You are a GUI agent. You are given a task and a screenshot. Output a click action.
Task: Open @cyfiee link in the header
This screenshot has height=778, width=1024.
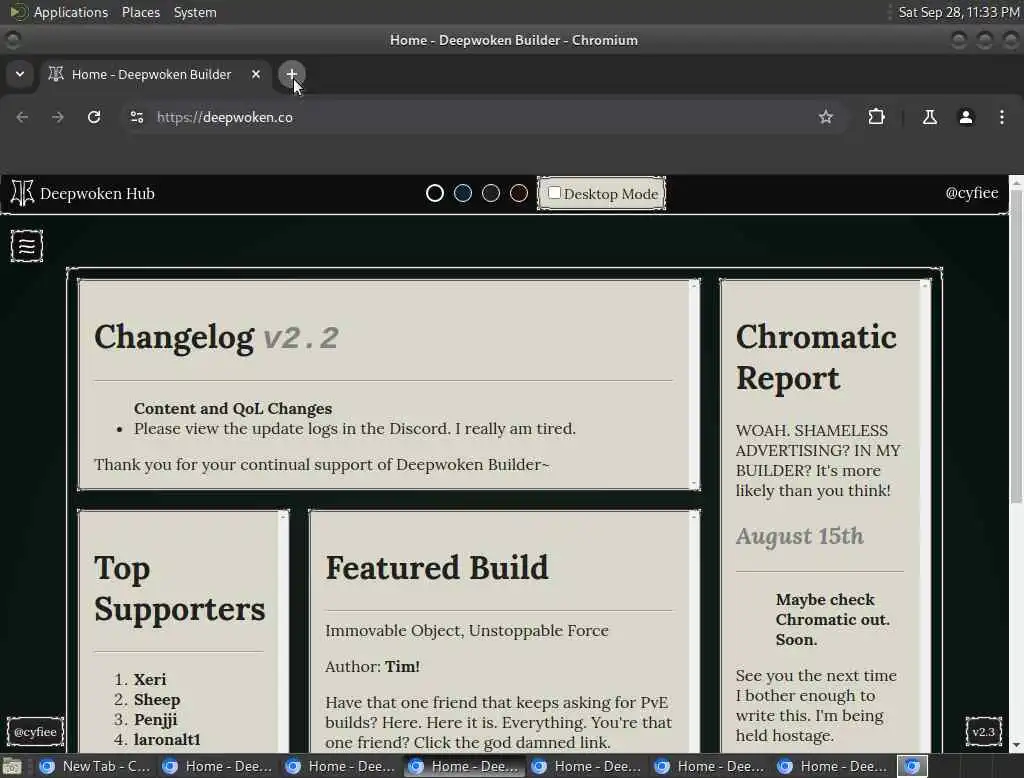point(972,193)
